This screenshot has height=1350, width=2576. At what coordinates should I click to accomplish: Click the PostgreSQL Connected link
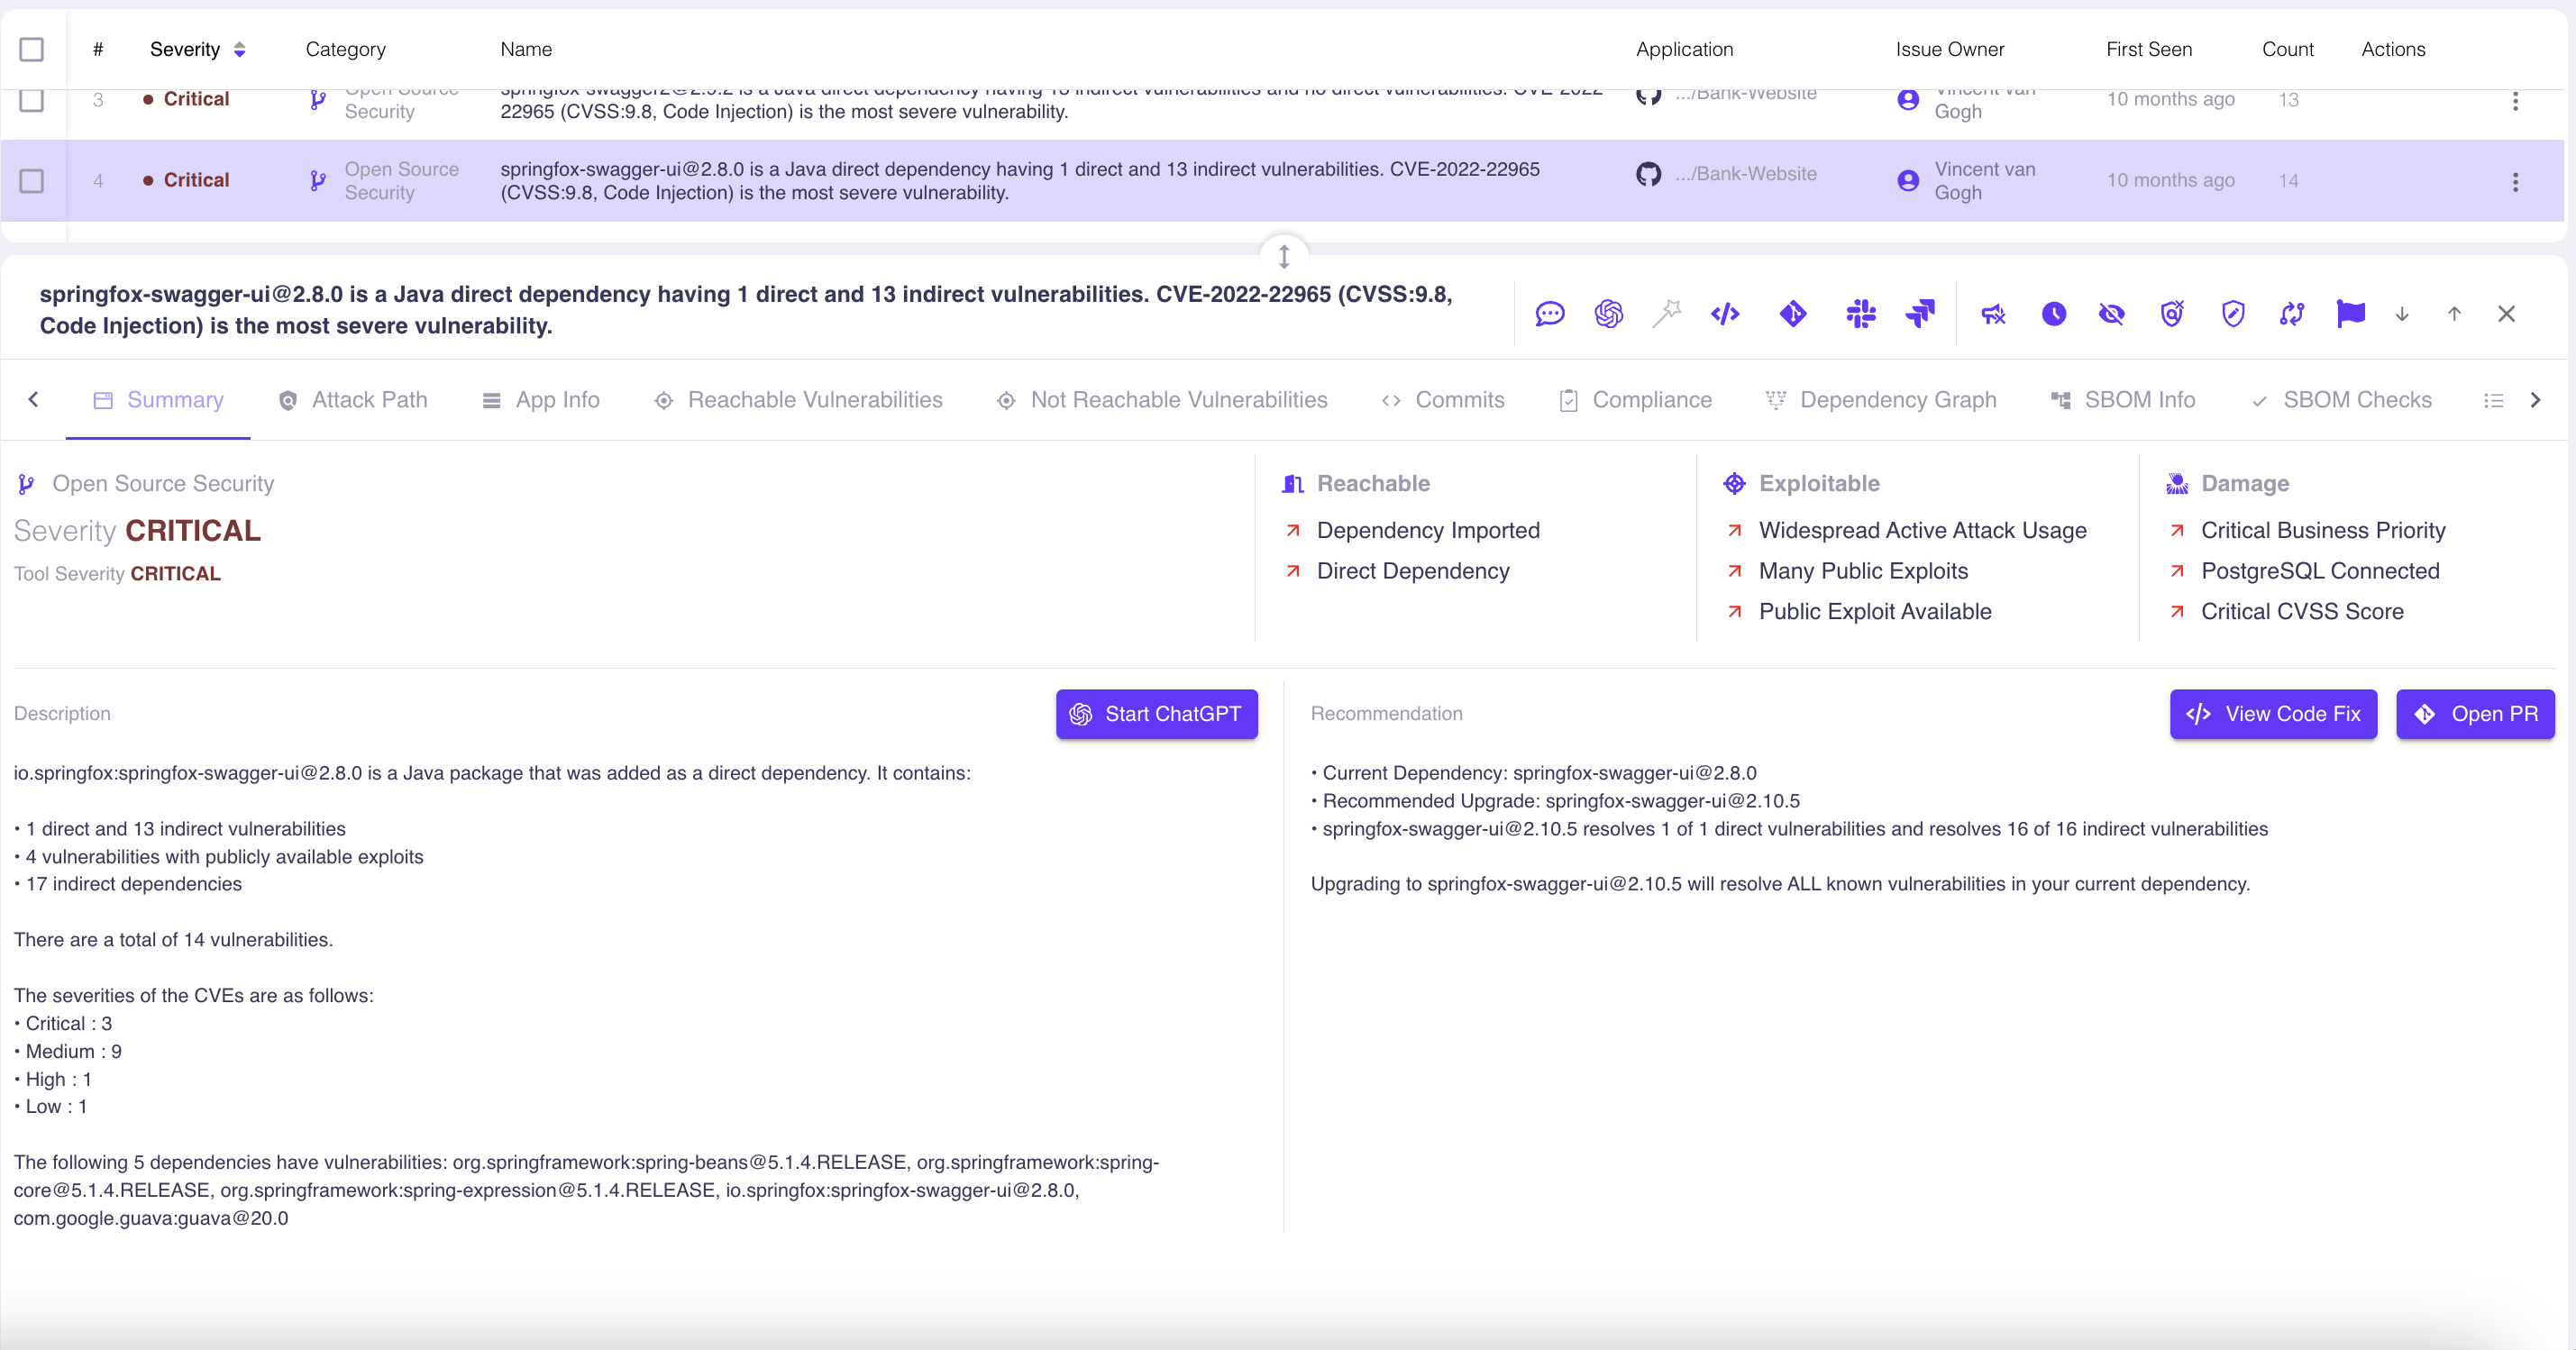pyautogui.click(x=2320, y=571)
